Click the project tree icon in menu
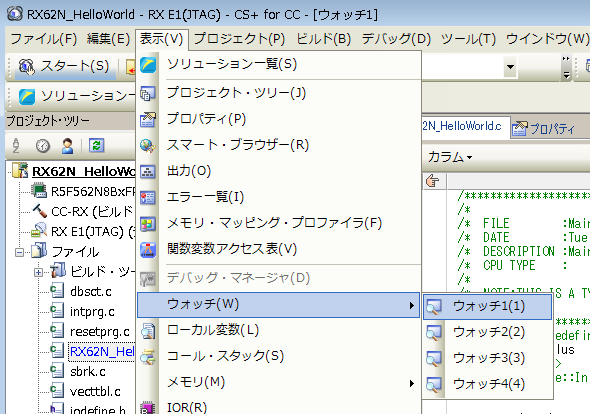 148,94
